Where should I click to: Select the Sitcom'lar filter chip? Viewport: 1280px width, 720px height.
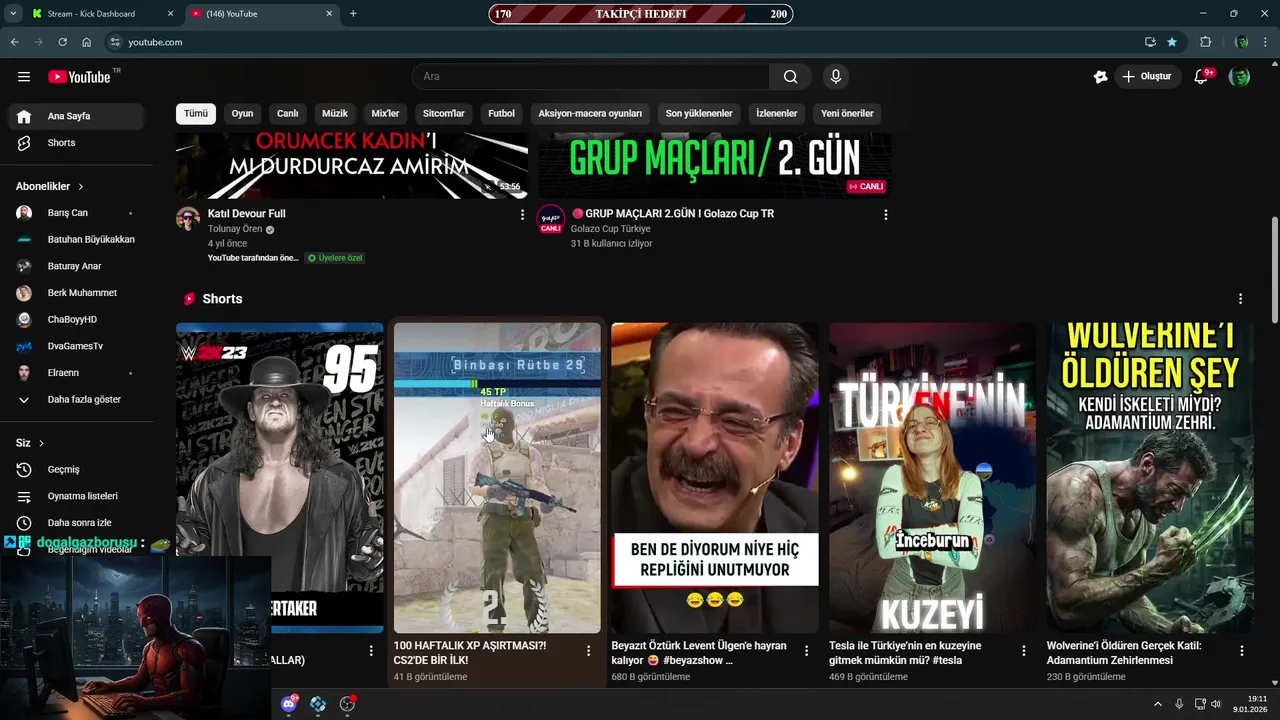(444, 114)
